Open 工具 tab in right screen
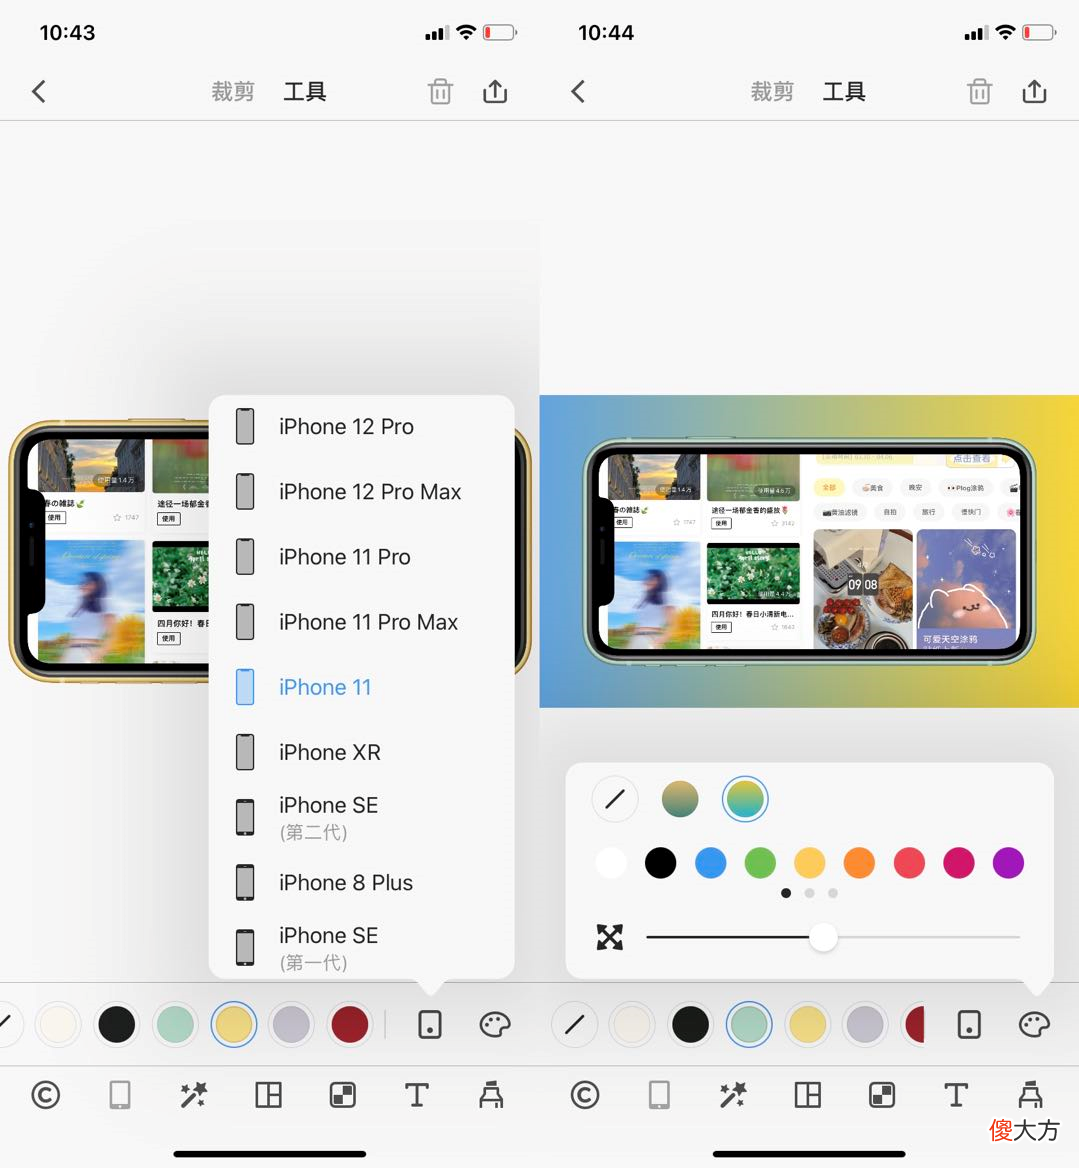 (844, 92)
